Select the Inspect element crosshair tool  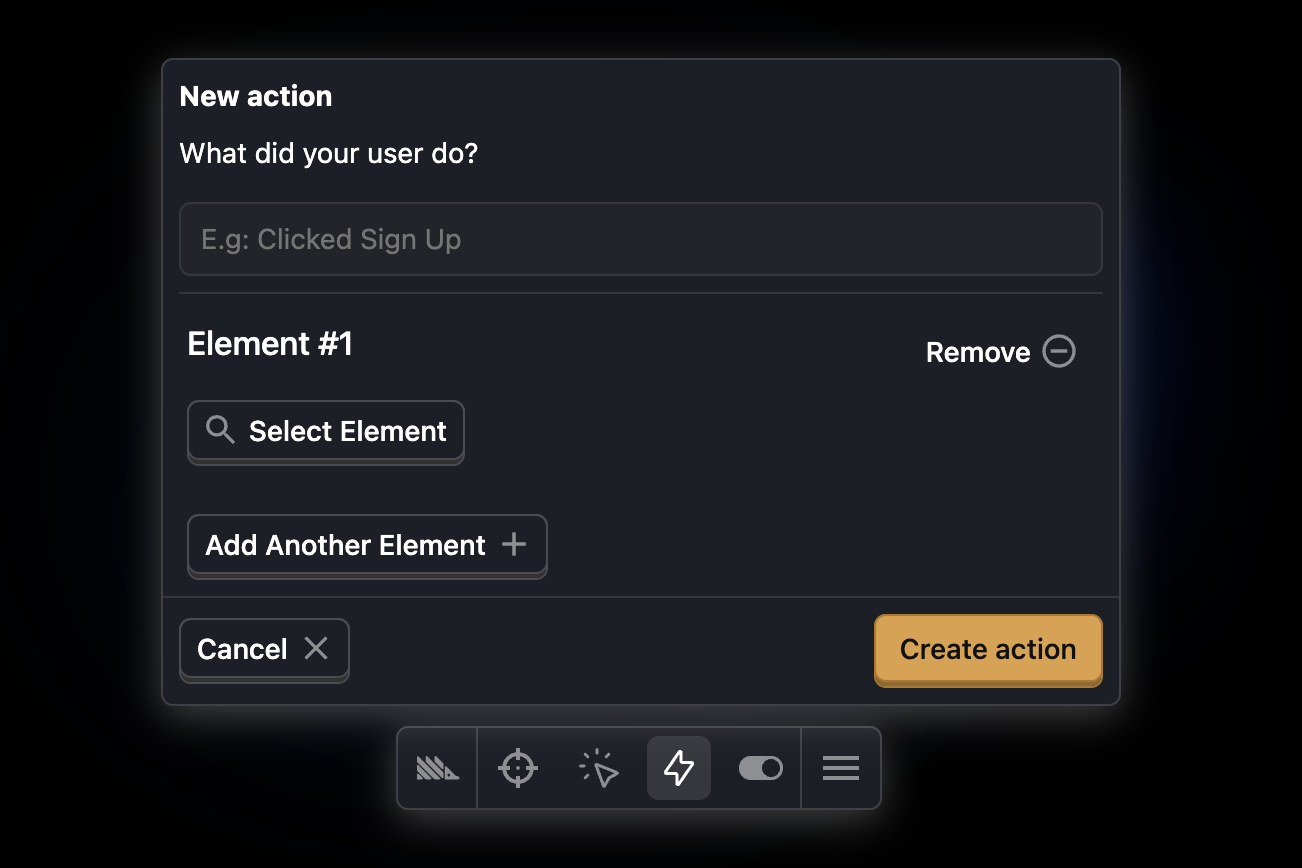pos(518,768)
